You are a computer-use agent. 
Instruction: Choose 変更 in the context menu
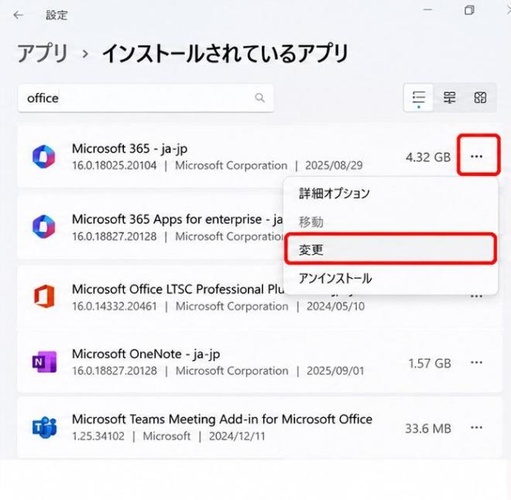[x=391, y=249]
